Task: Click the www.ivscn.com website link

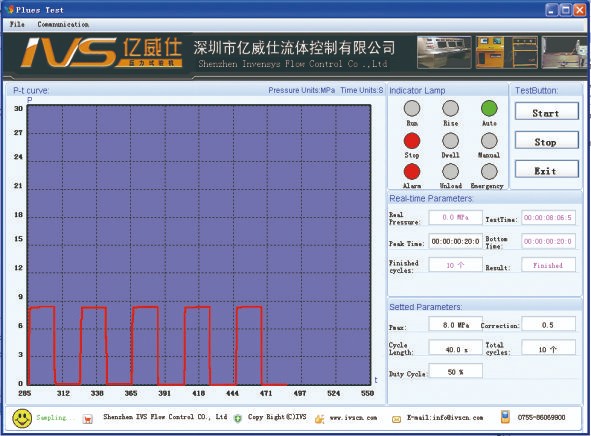Action: 353,418
